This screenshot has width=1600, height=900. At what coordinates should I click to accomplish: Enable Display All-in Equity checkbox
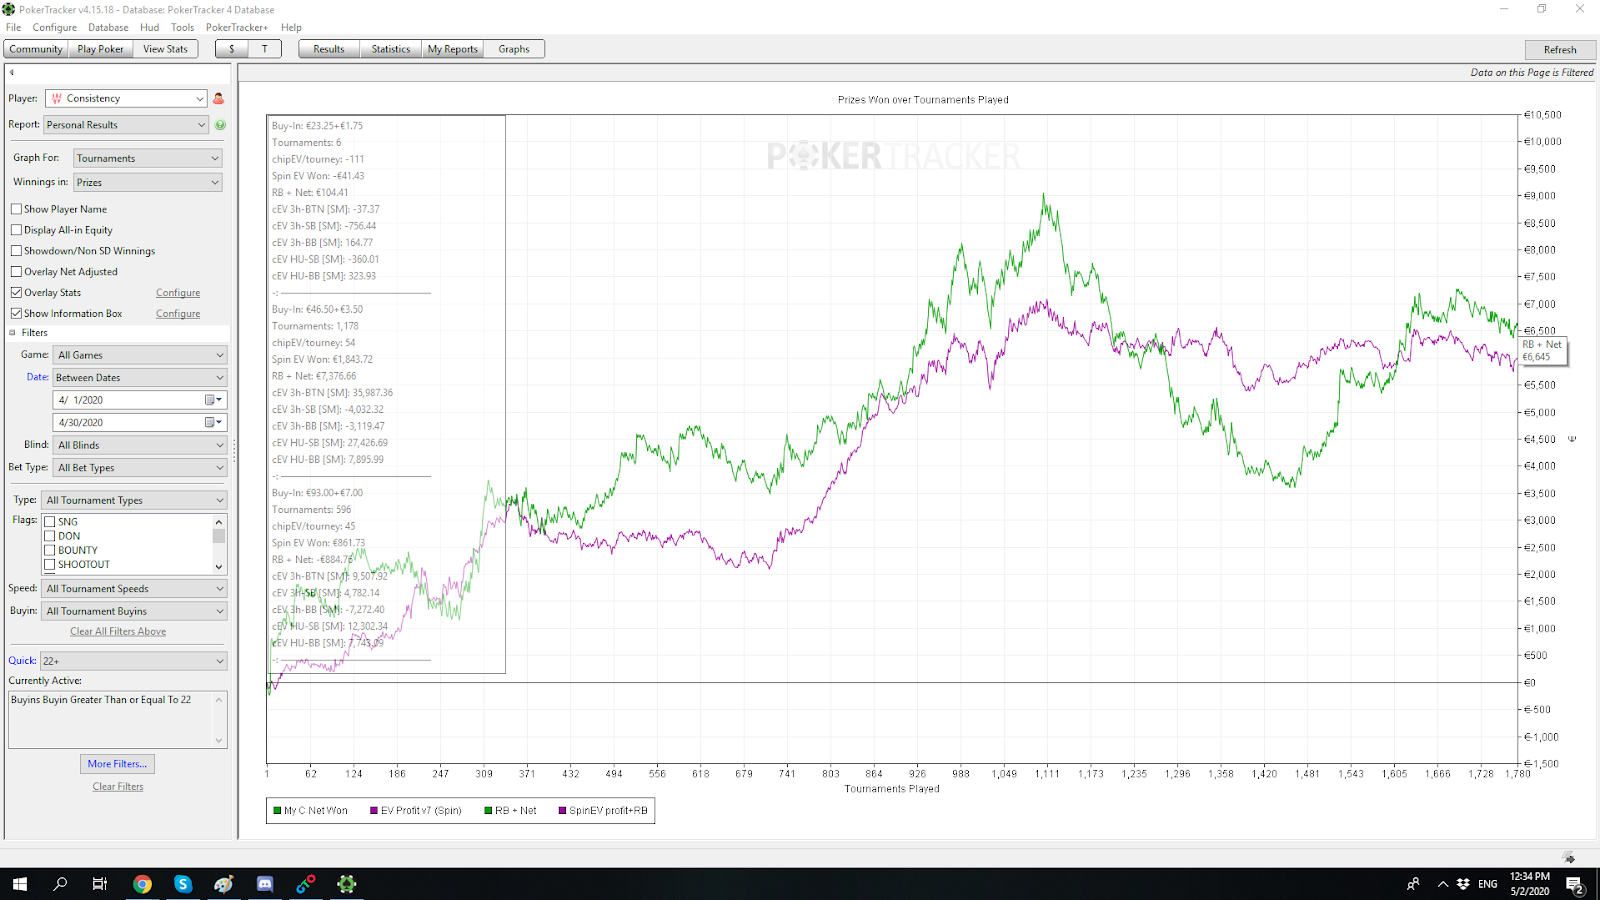click(x=16, y=230)
